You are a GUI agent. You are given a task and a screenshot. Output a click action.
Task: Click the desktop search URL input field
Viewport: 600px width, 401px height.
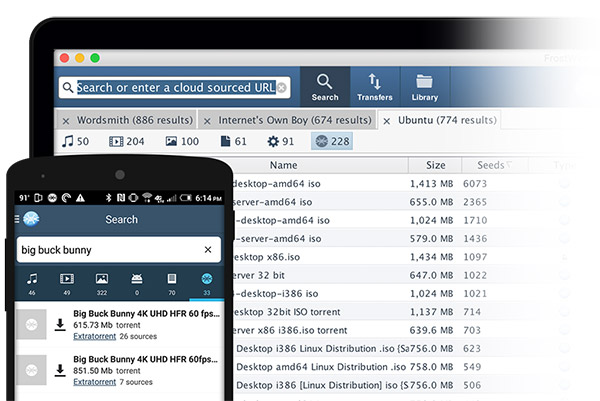(176, 88)
